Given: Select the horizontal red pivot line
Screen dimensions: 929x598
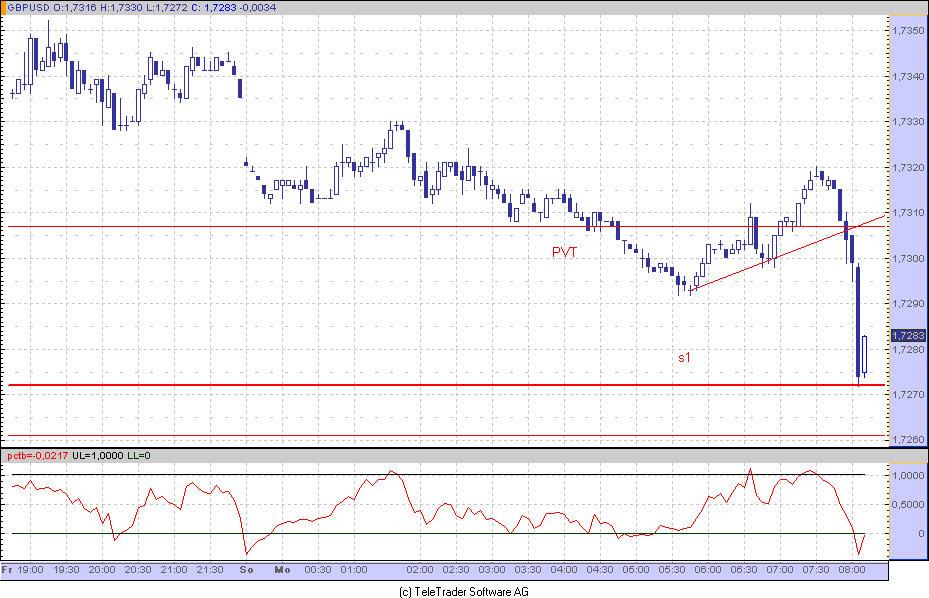Looking at the screenshot, I should click(300, 227).
